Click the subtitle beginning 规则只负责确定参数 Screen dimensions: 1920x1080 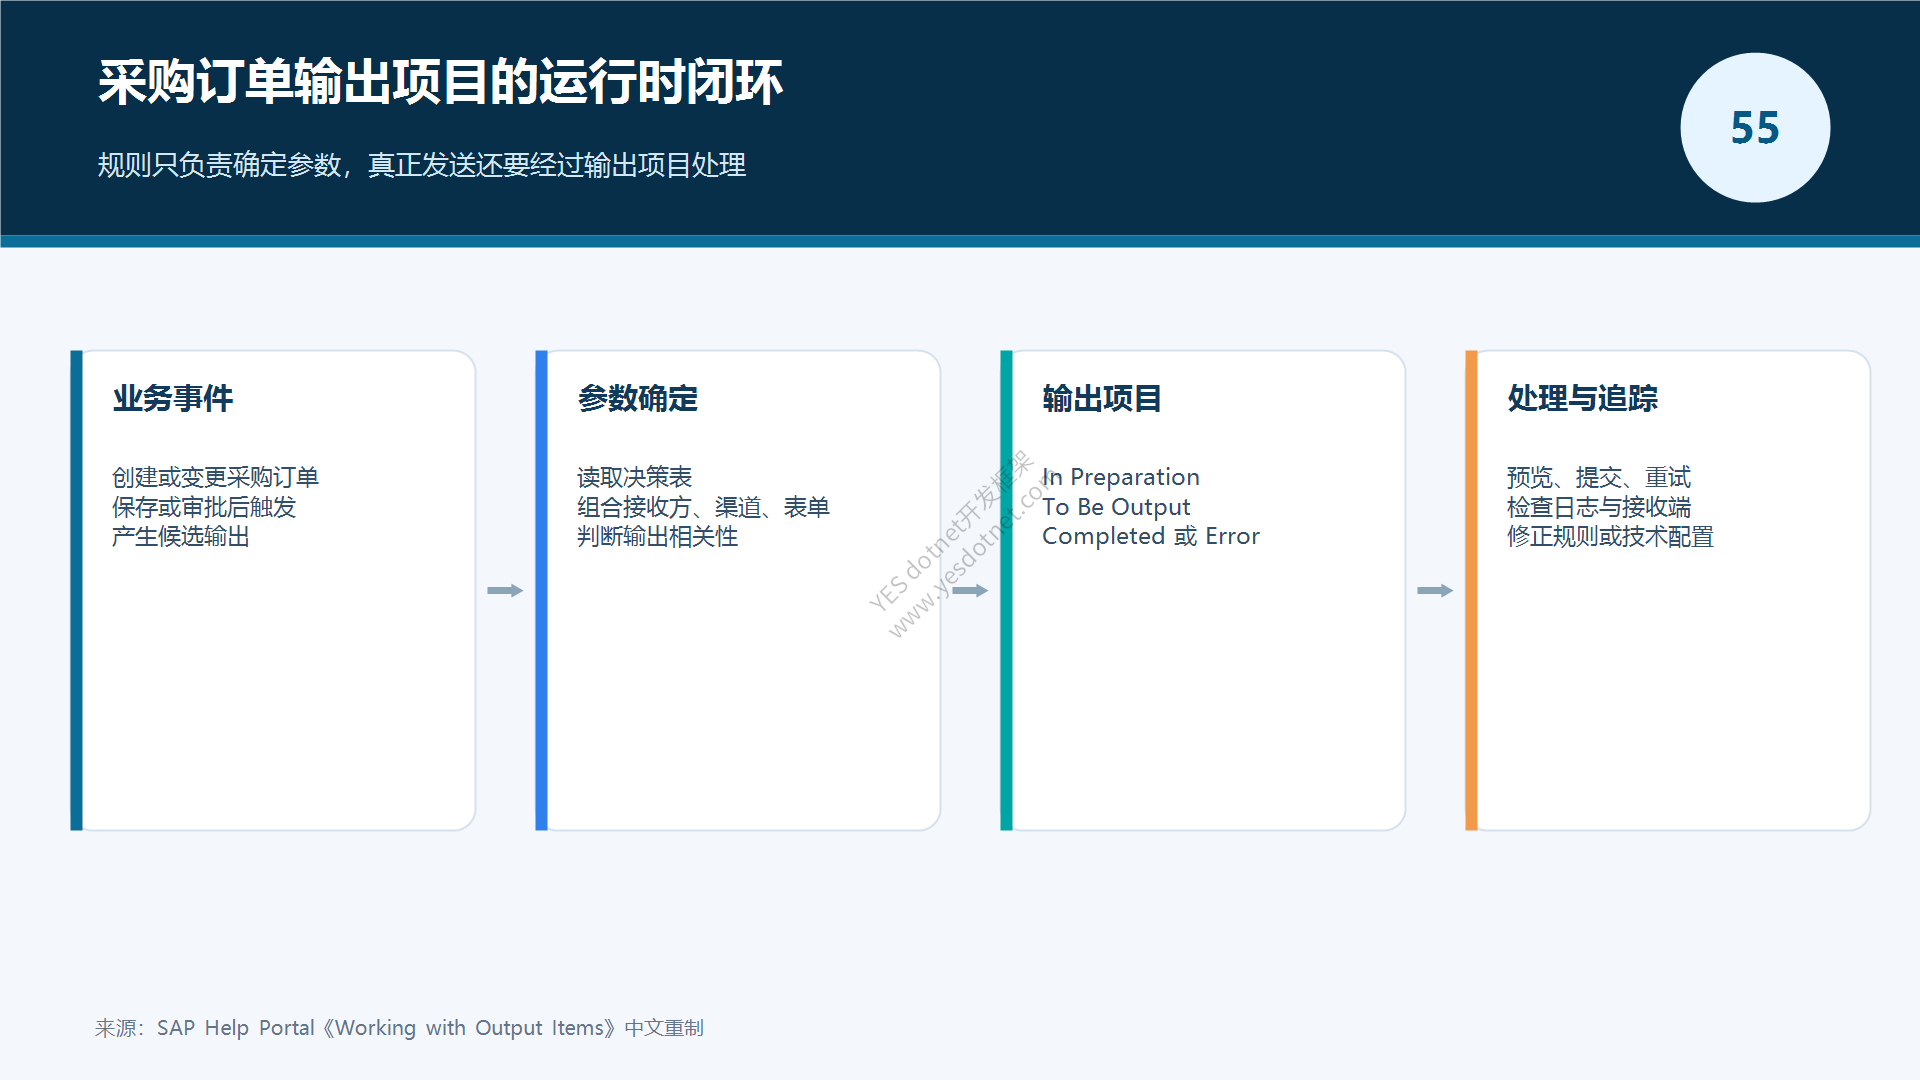(421, 165)
